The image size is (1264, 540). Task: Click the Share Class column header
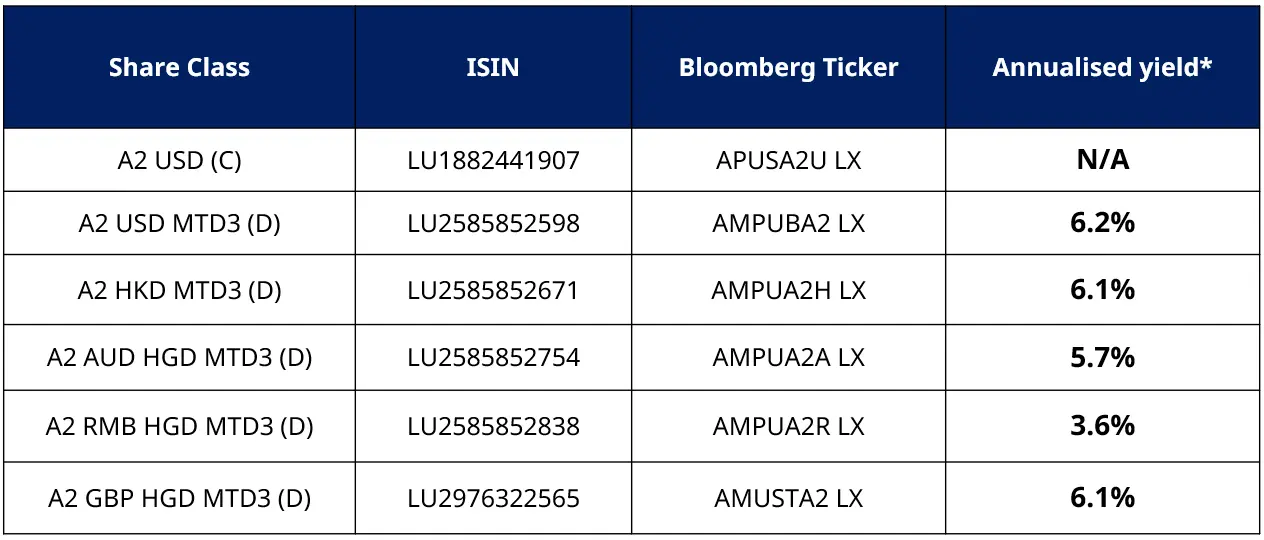point(179,68)
